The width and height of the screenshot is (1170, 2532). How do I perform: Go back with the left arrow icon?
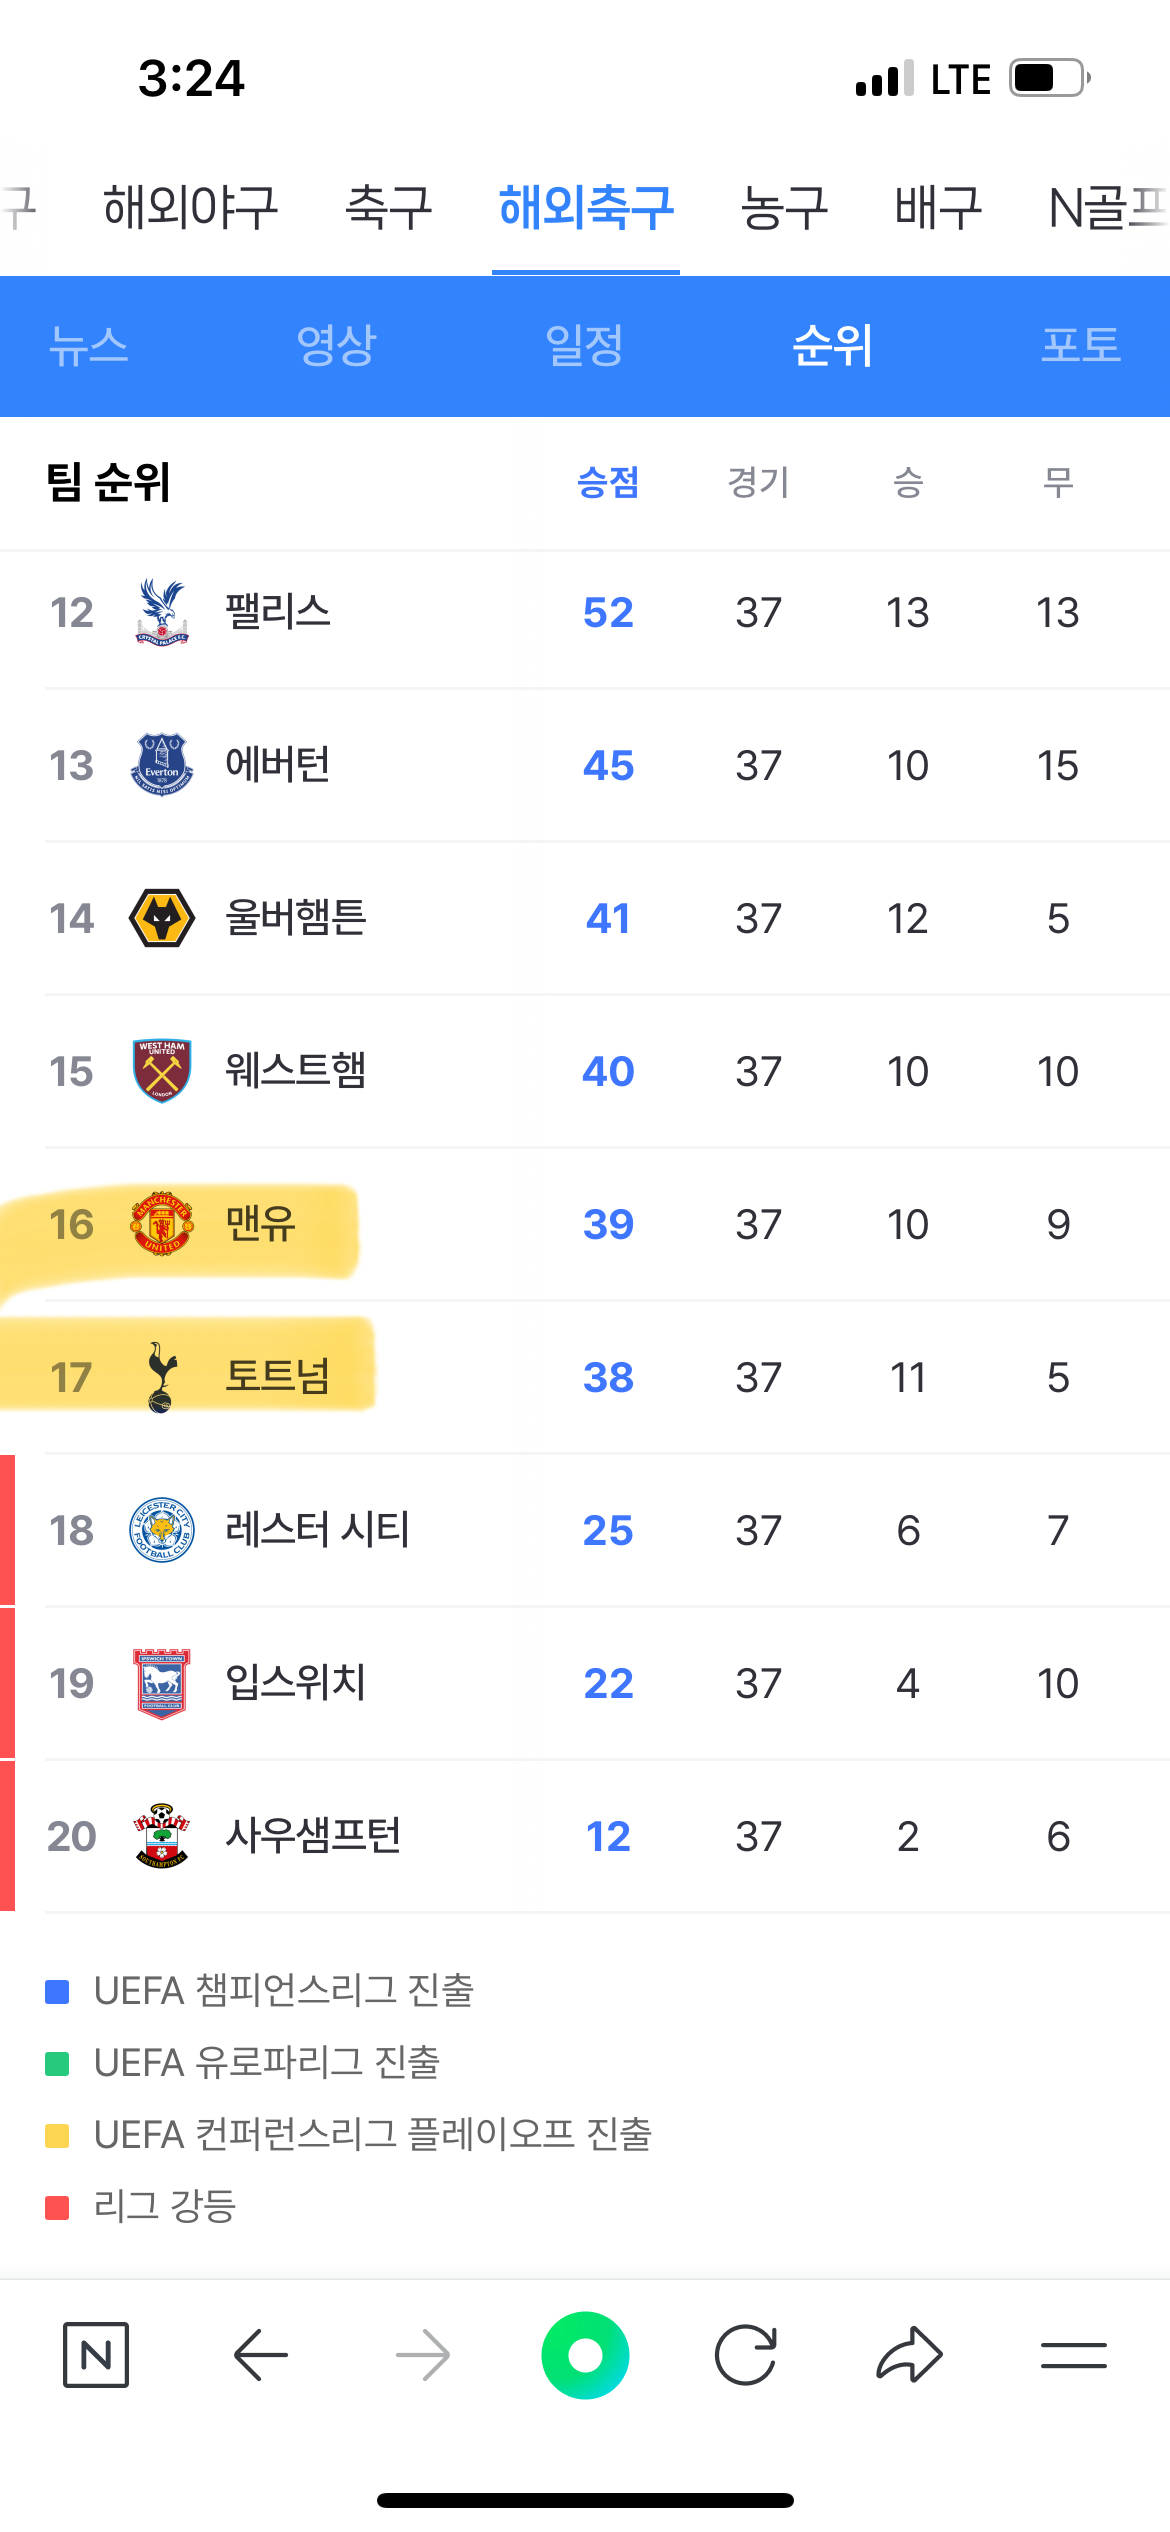click(261, 2354)
